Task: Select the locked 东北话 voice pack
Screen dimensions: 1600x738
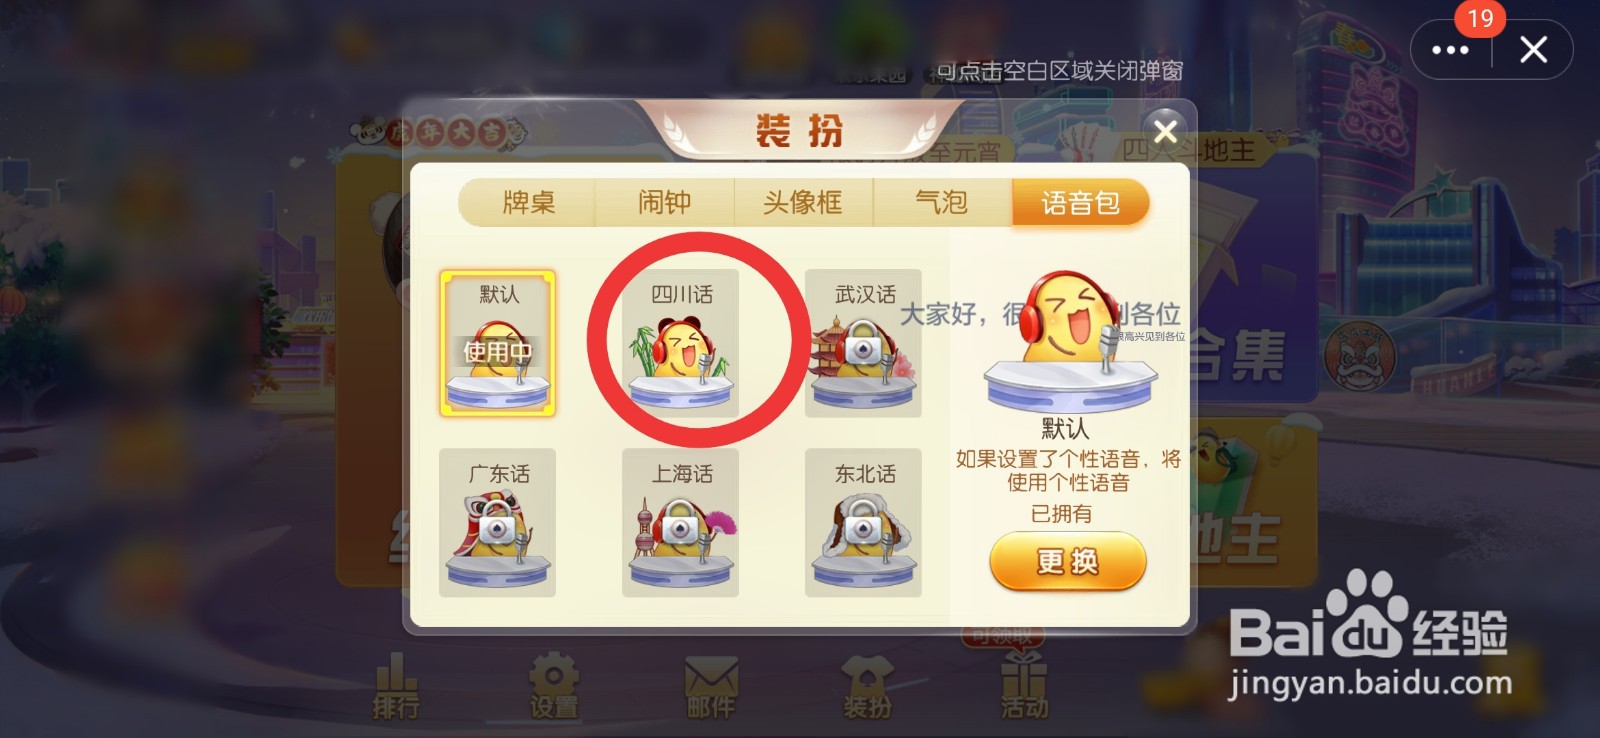Action: [x=864, y=523]
